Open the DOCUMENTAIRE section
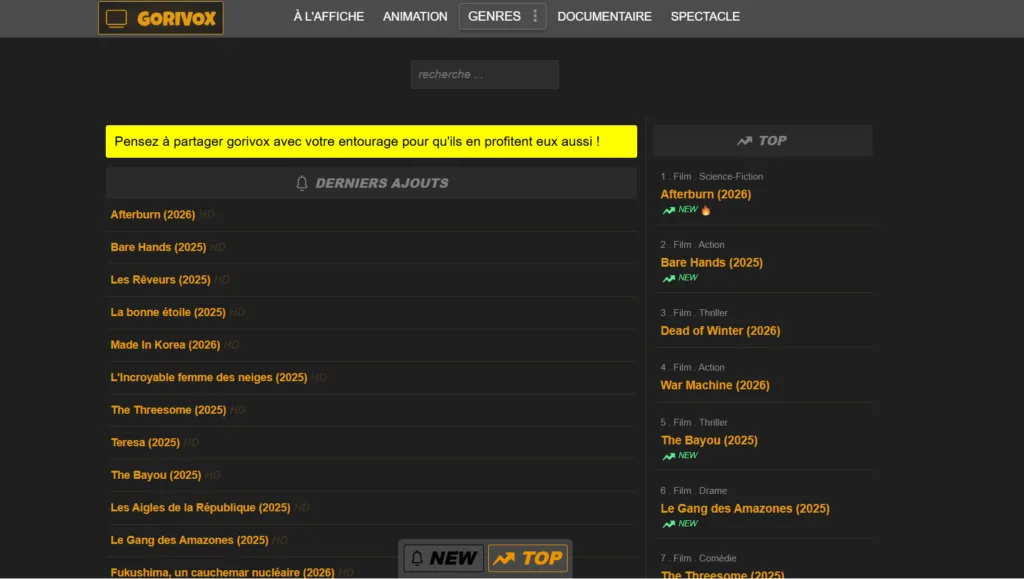 [x=604, y=16]
